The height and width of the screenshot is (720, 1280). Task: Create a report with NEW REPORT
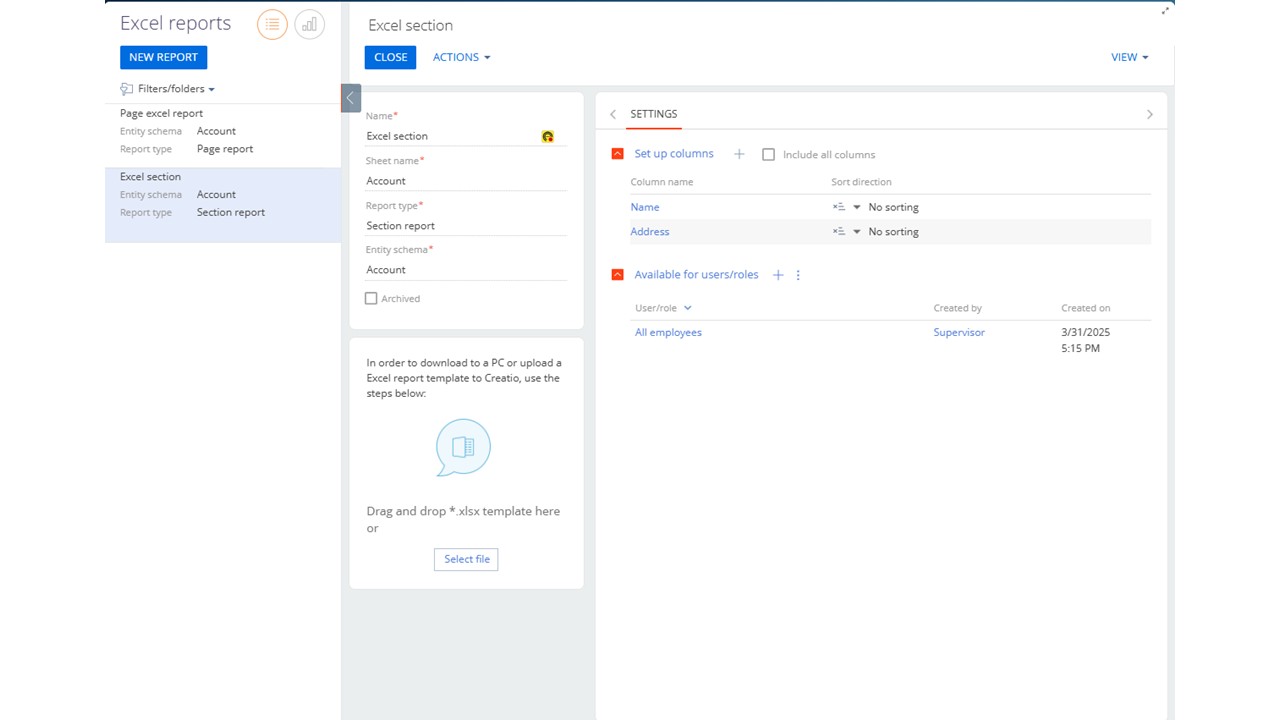coord(163,57)
